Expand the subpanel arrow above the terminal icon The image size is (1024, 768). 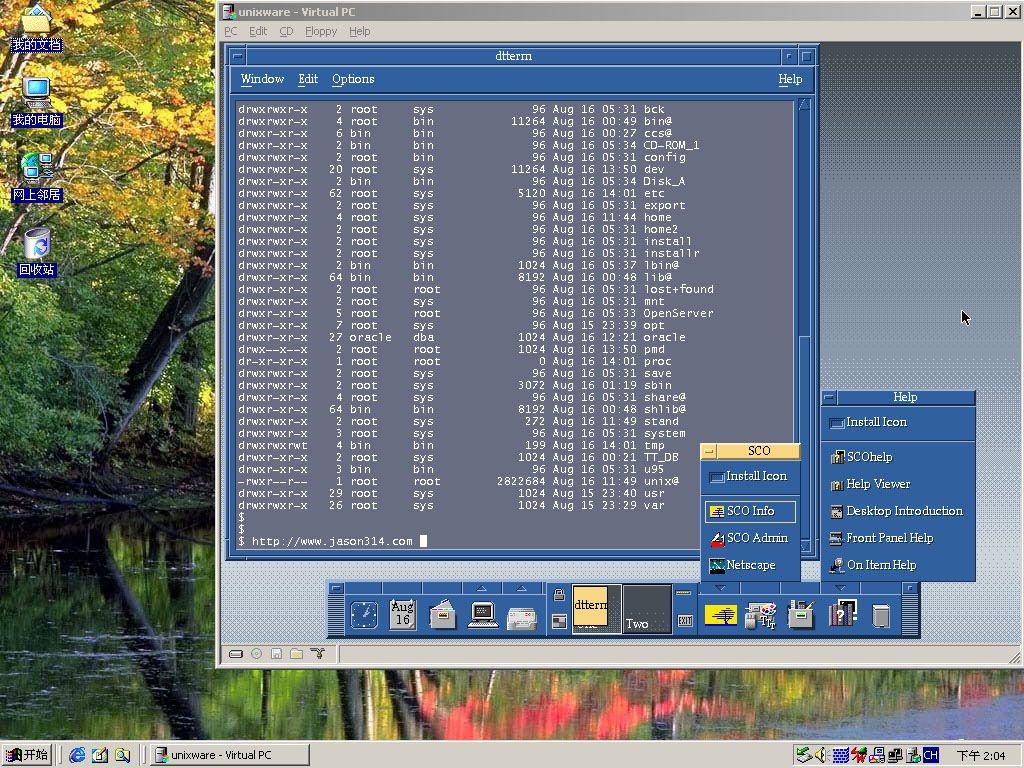coord(482,588)
